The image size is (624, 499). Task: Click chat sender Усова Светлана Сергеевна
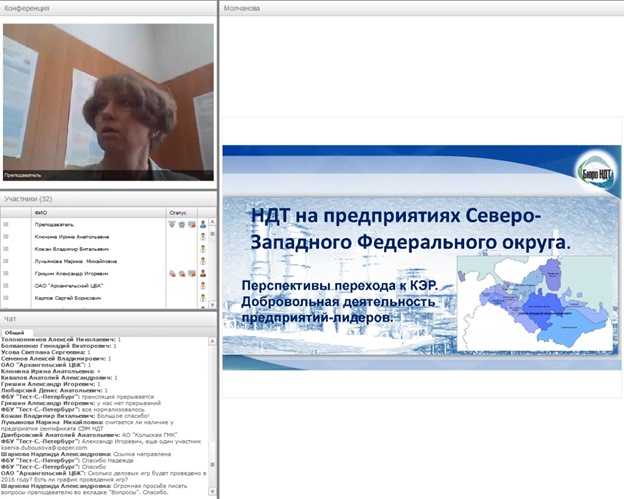coord(43,352)
